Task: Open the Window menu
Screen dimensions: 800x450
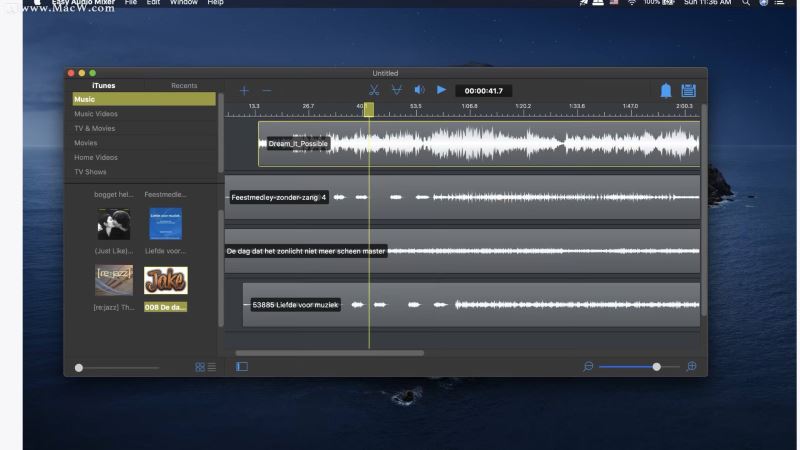Action: click(x=184, y=3)
